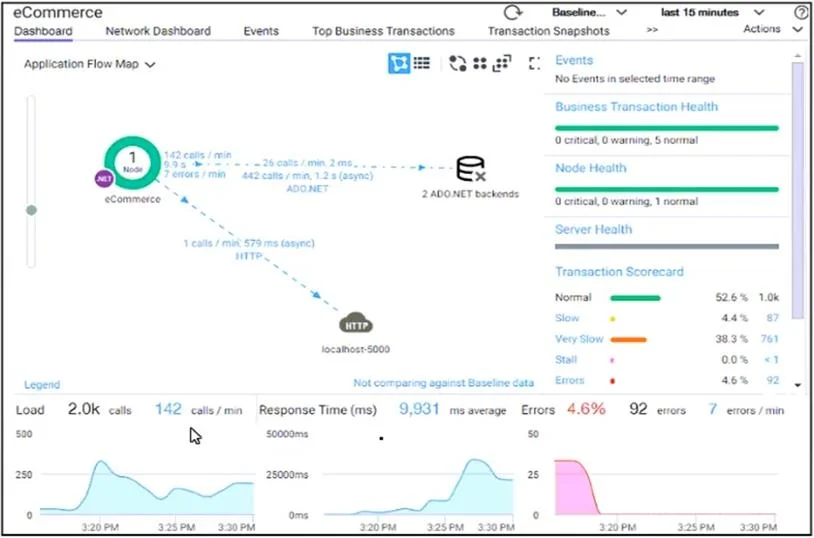Select the four-dot grid layout icon
The image size is (814, 538).
click(480, 63)
